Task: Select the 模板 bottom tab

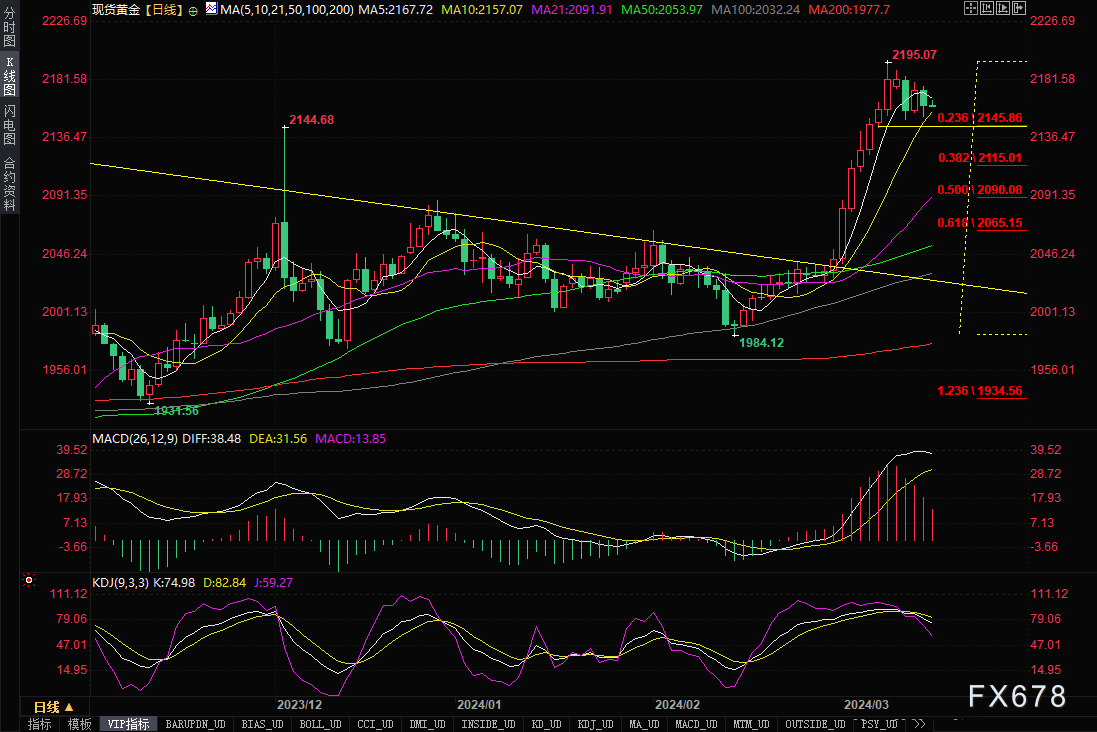Action: (x=79, y=724)
